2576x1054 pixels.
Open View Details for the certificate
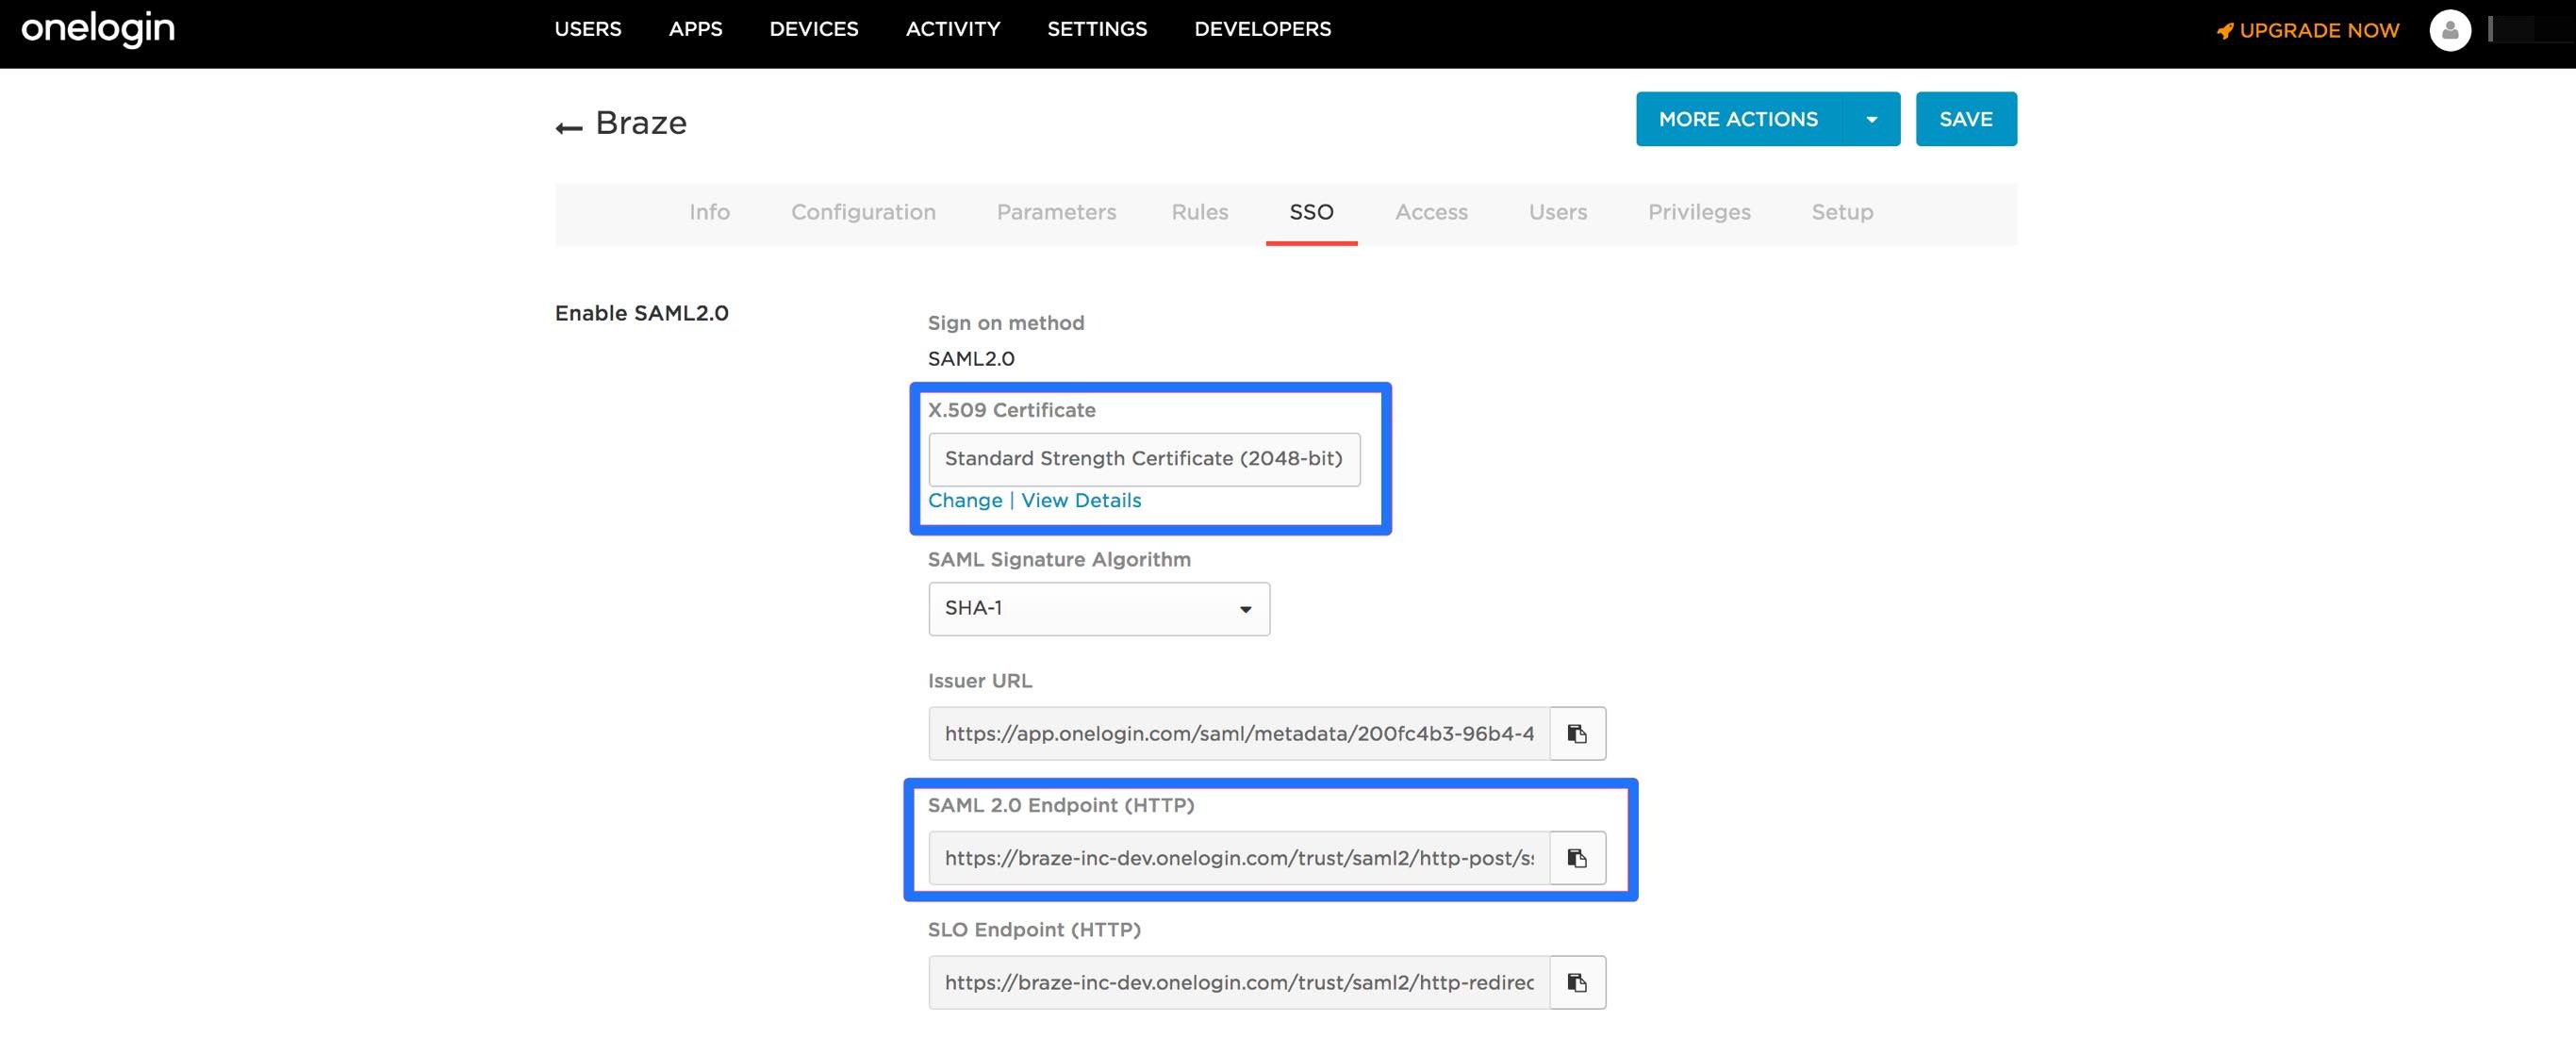click(1080, 500)
